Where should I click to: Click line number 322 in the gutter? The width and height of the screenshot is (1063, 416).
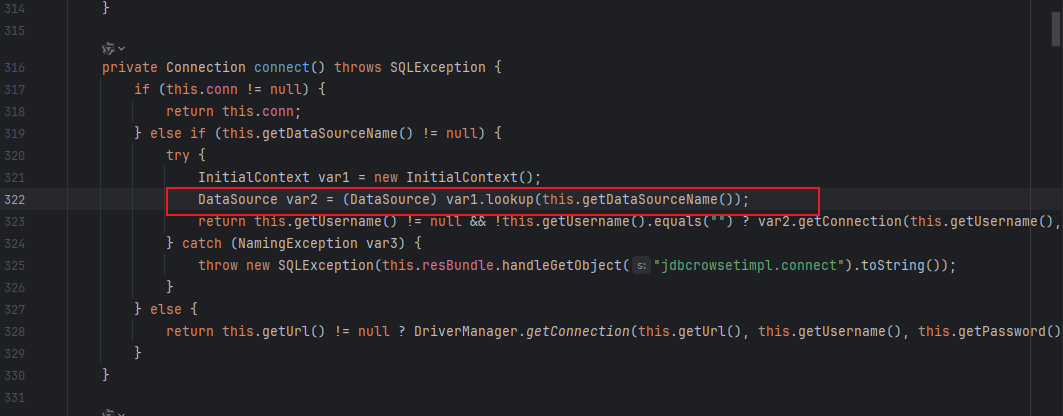[14, 199]
